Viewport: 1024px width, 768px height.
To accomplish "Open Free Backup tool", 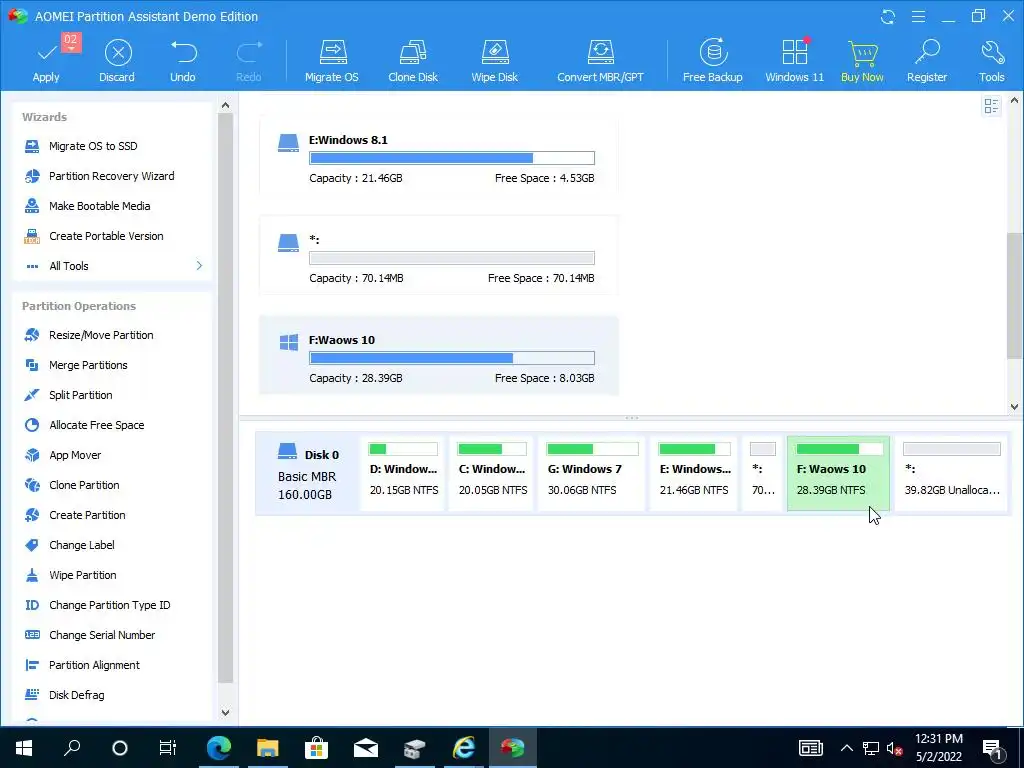I will click(712, 61).
